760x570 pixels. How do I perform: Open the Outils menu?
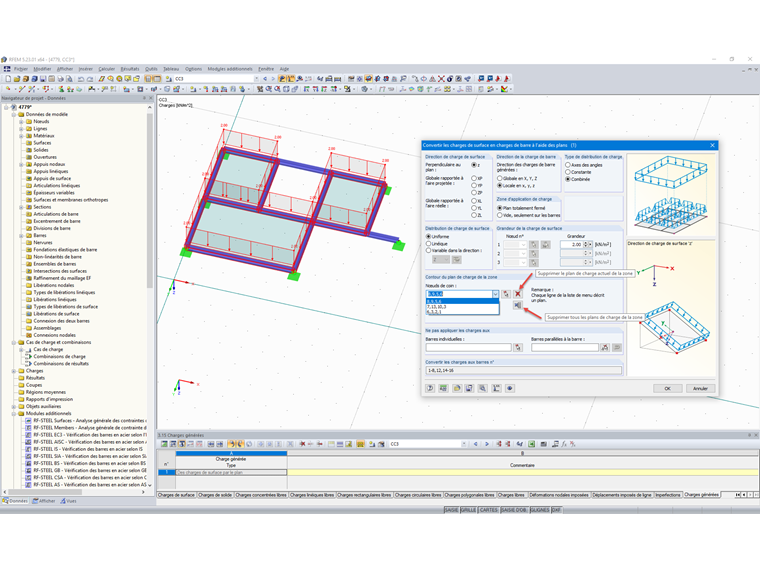151,69
